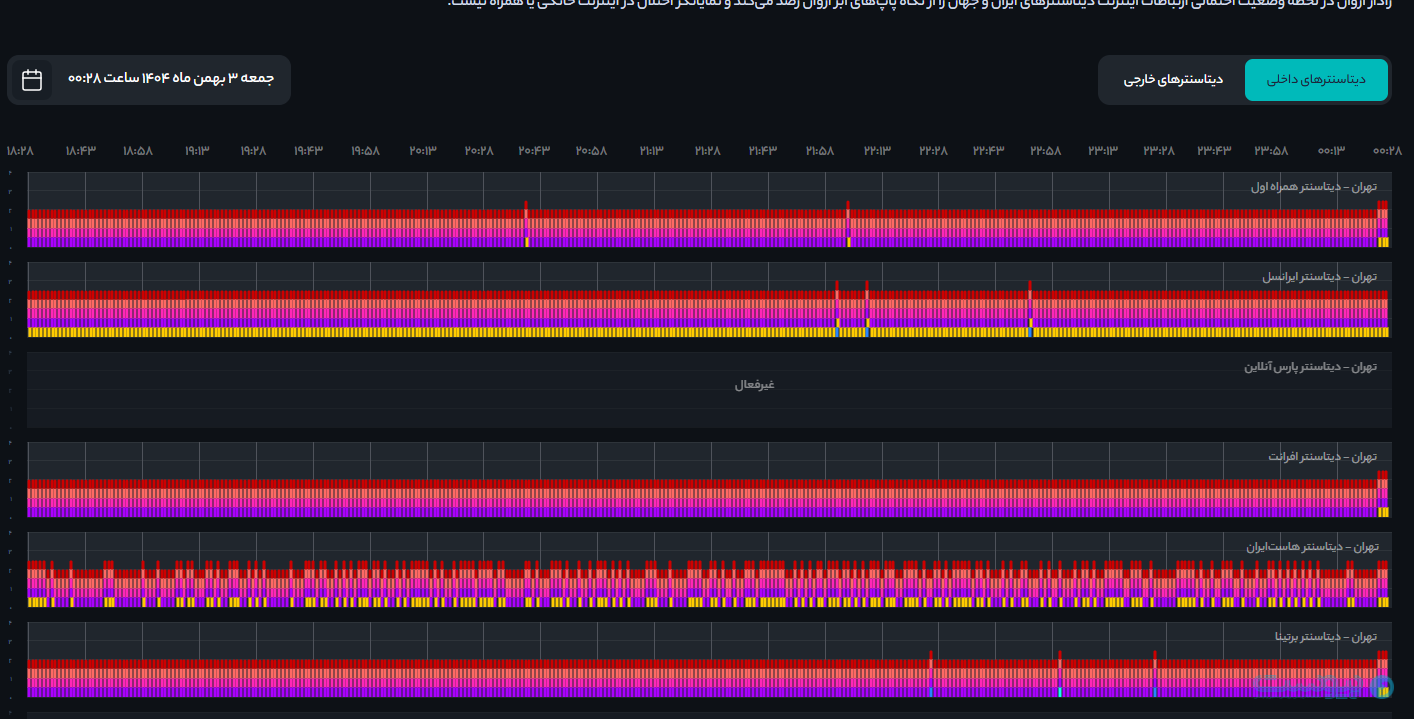Select the earliest ۱۸:۲۸ timeline label
The height and width of the screenshot is (719, 1414).
coord(20,151)
